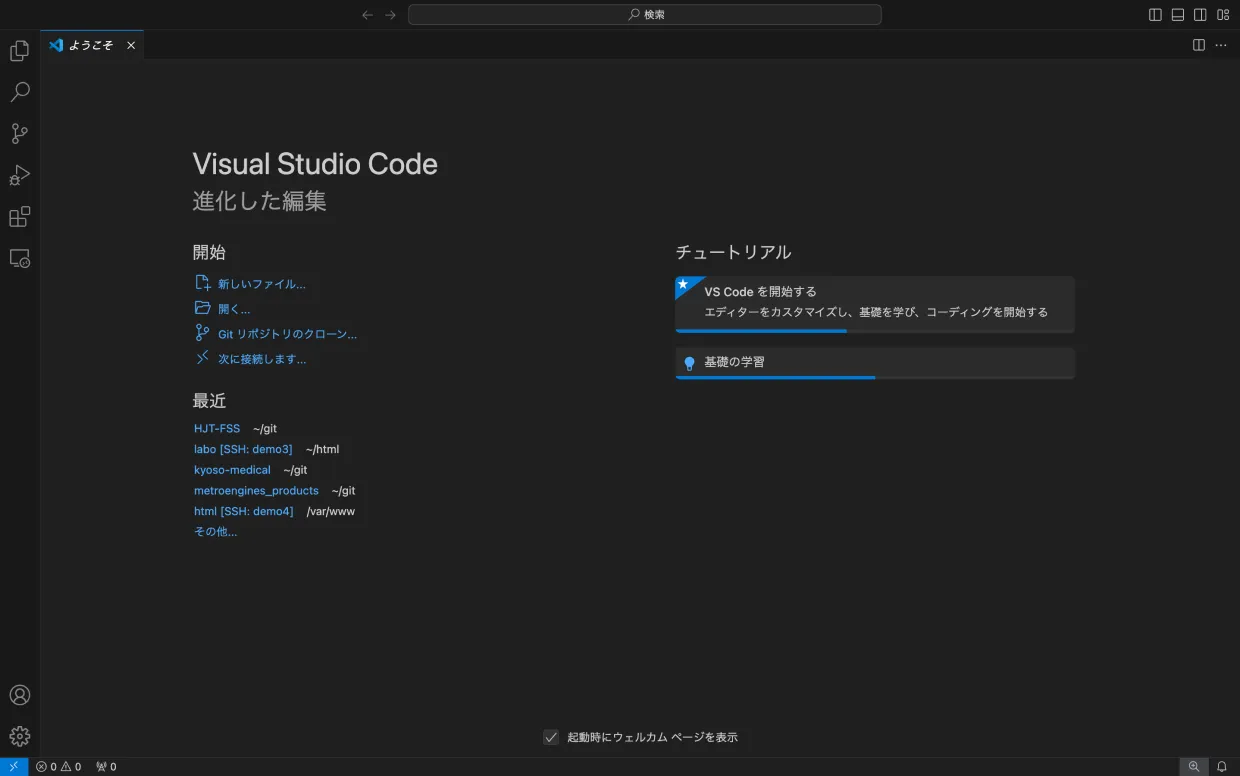Toggle the secondary side bar layout icon

click(1200, 15)
